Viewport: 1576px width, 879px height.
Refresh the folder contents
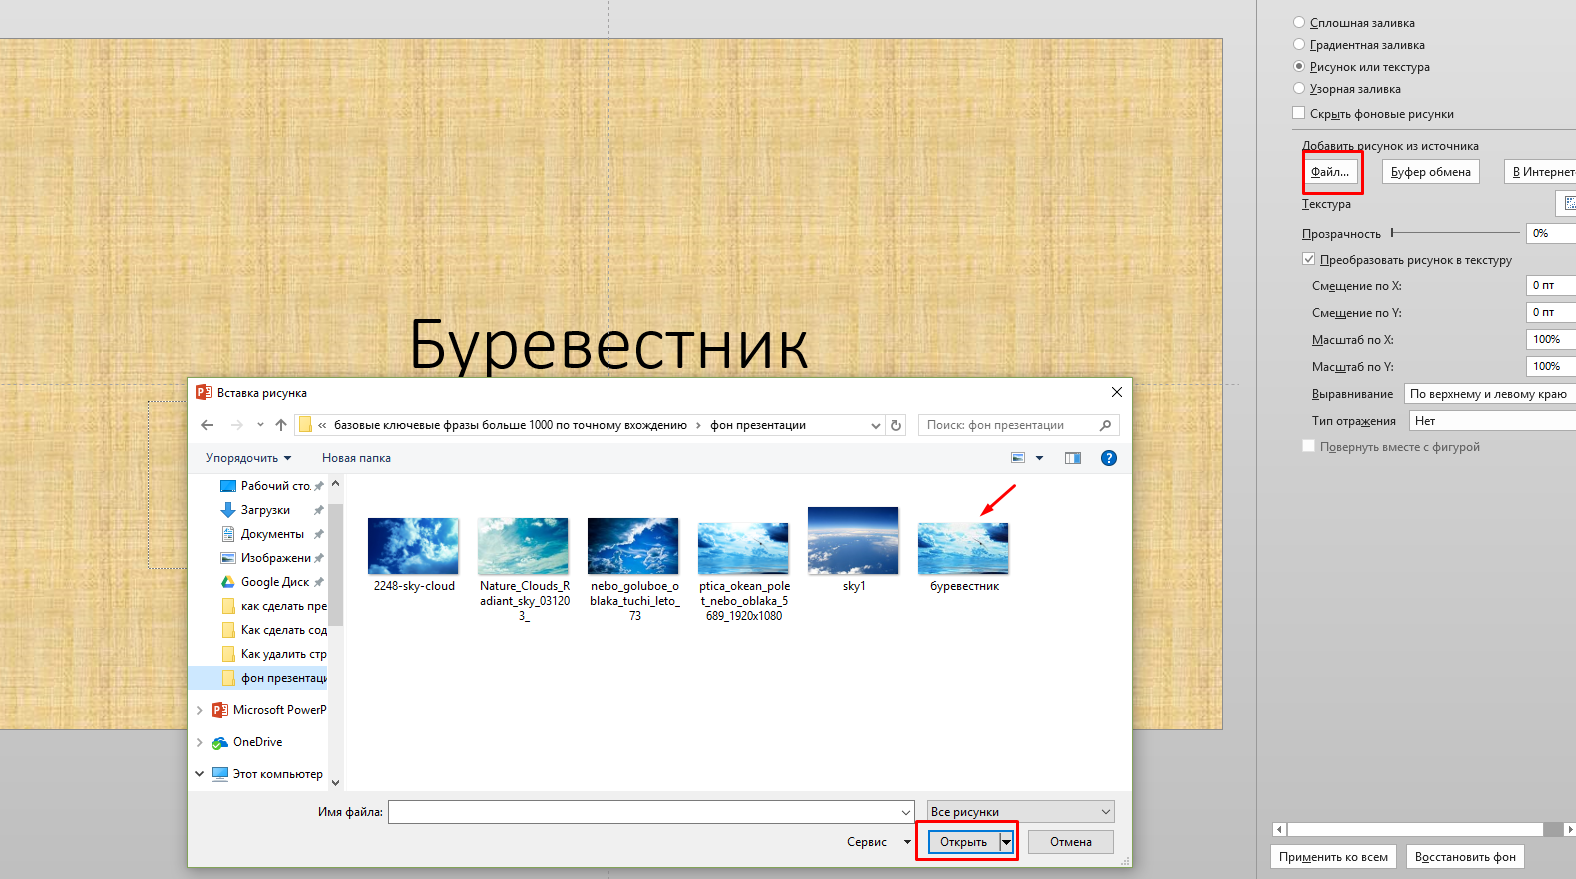point(896,425)
